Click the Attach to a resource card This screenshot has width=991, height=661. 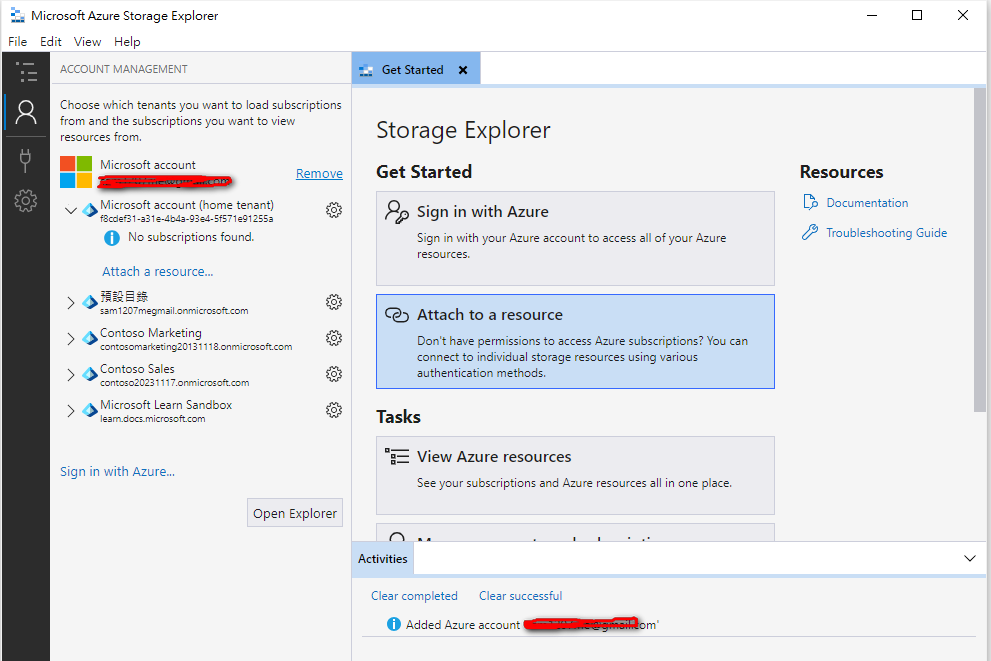(x=575, y=341)
